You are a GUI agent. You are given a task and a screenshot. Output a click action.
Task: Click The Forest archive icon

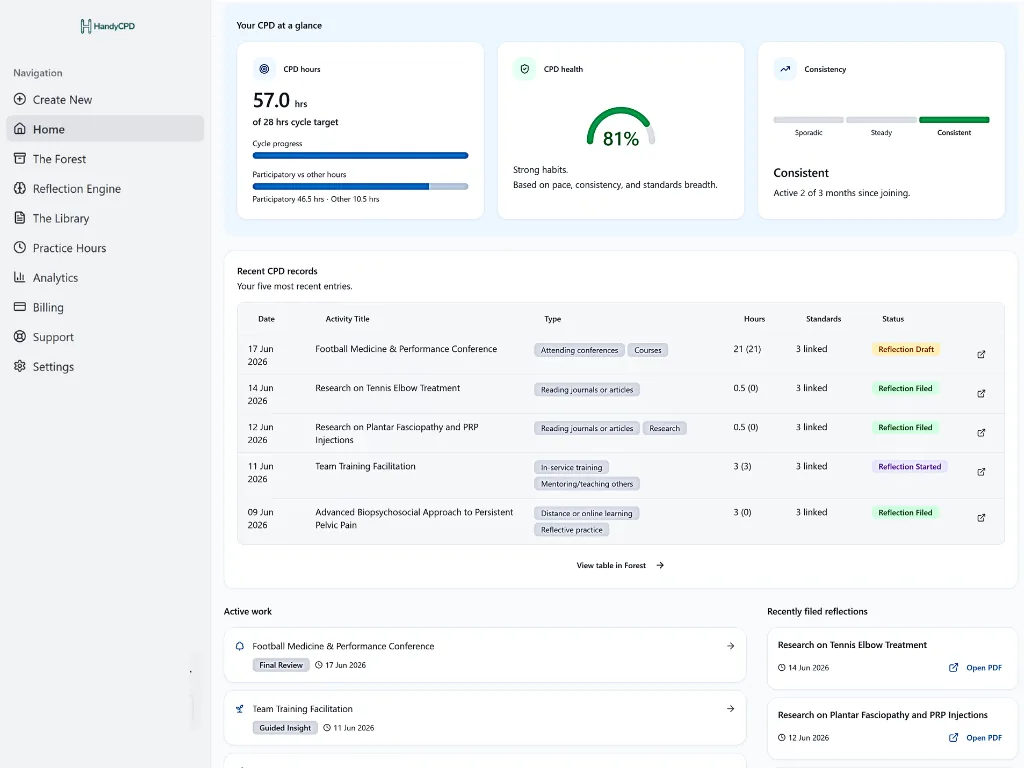point(20,159)
